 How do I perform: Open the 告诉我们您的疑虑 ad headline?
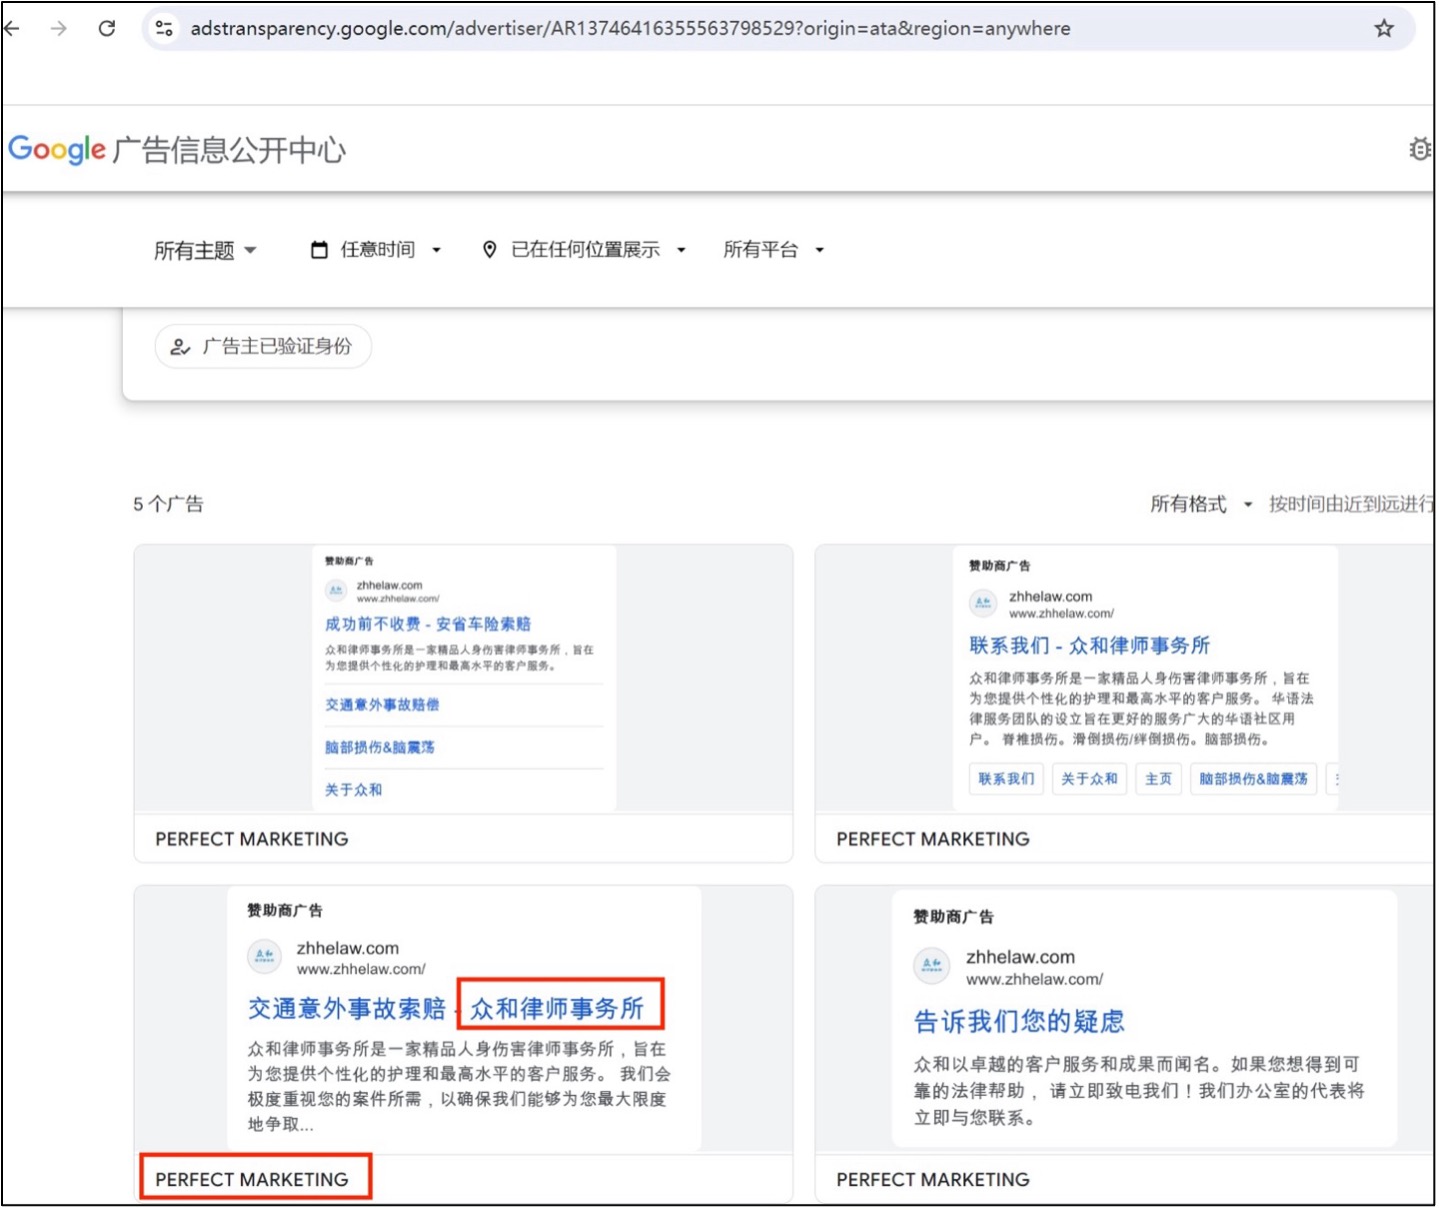1019,1021
